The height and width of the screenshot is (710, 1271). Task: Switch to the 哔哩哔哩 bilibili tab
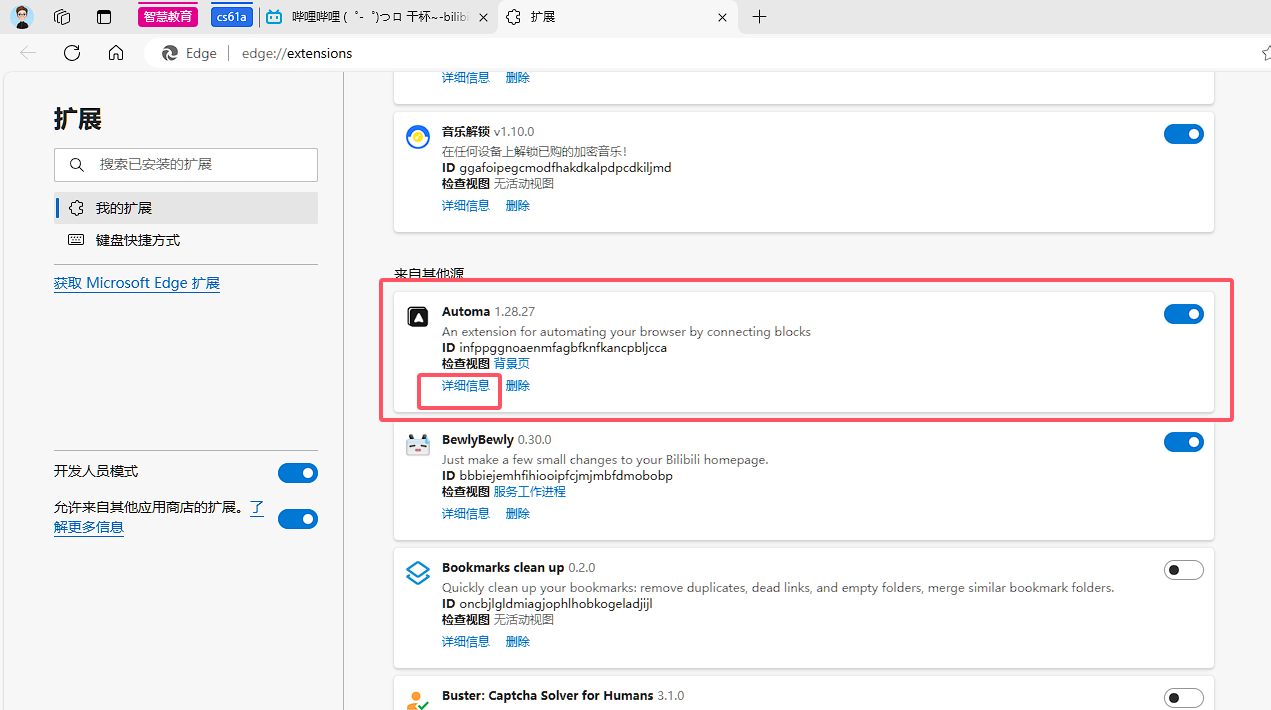click(379, 17)
